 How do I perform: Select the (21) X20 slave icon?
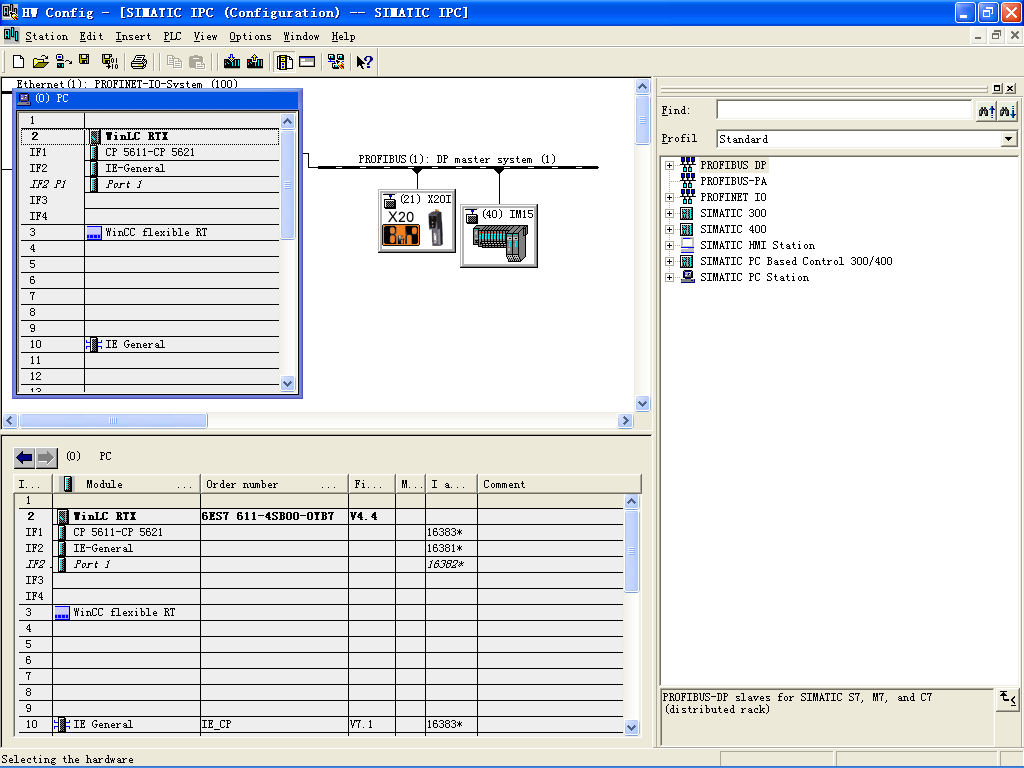(417, 221)
